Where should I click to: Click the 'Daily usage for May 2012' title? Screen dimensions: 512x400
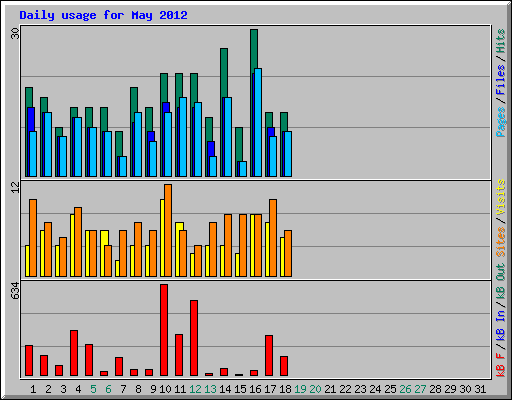103,15
